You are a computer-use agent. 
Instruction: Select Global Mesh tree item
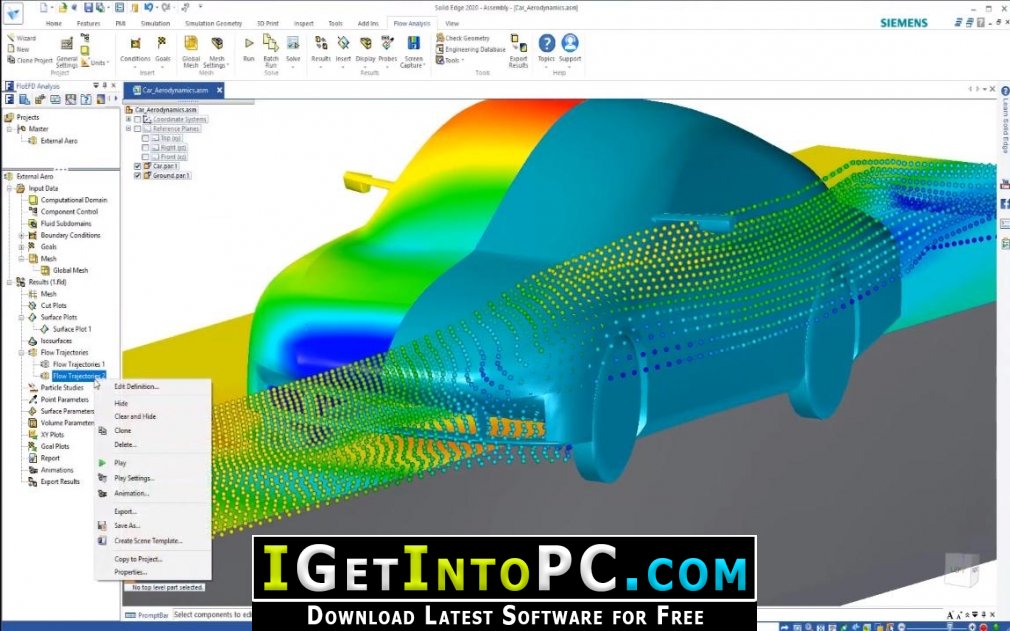coord(64,270)
